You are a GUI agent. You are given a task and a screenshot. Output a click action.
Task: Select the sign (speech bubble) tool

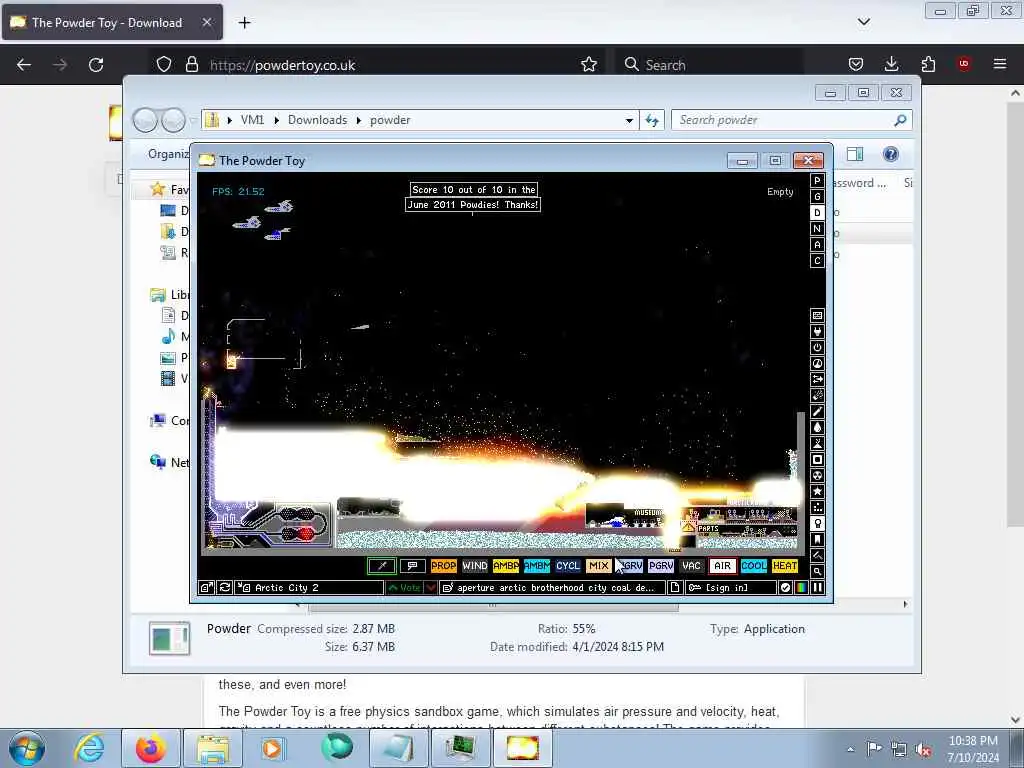tap(413, 566)
